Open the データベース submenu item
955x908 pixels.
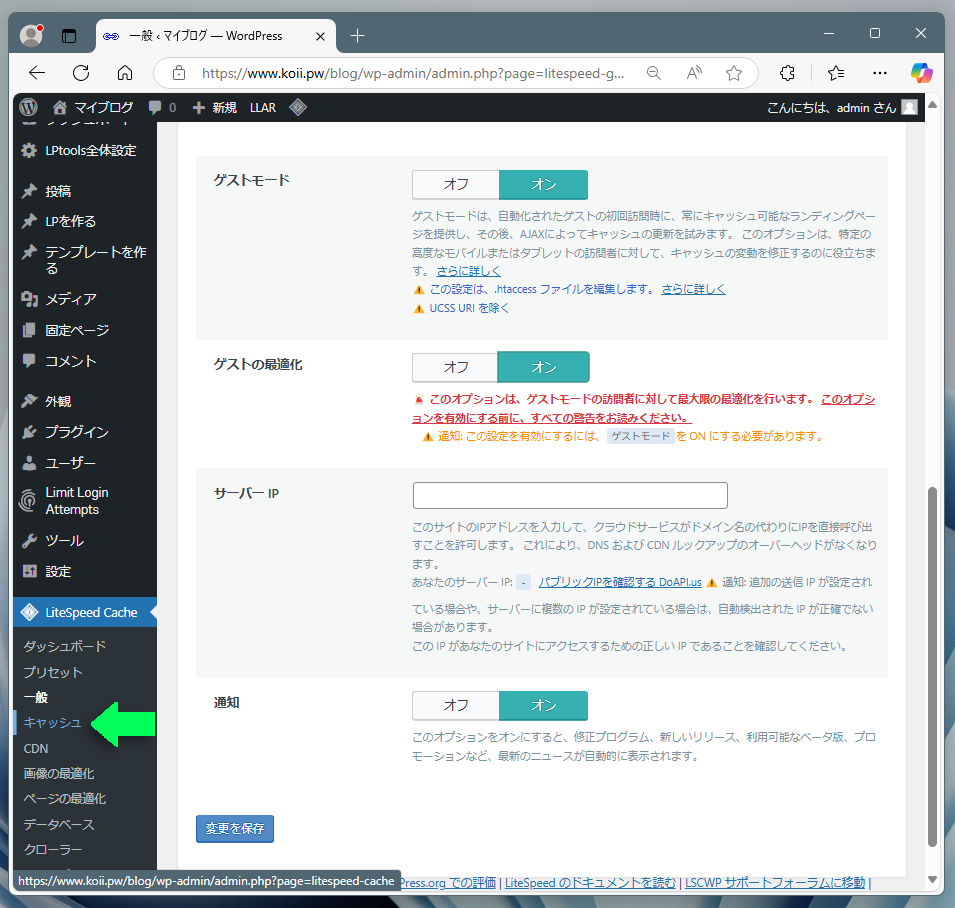click(x=59, y=824)
